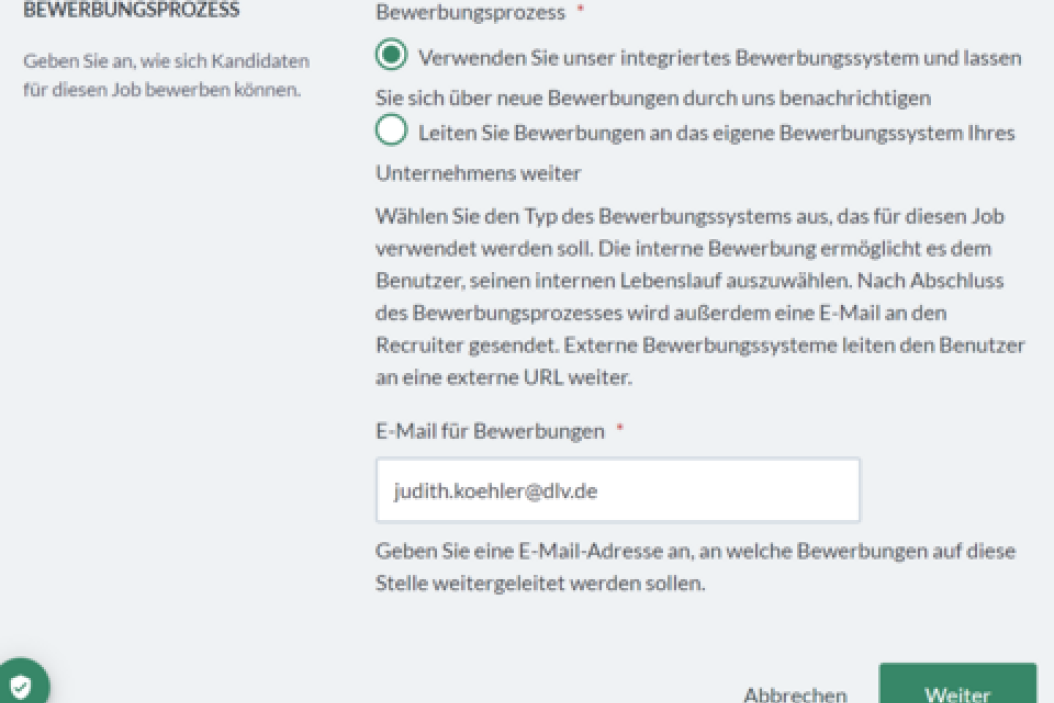Click the Abbrechen link
Screen dimensions: 1054x703
click(x=795, y=694)
